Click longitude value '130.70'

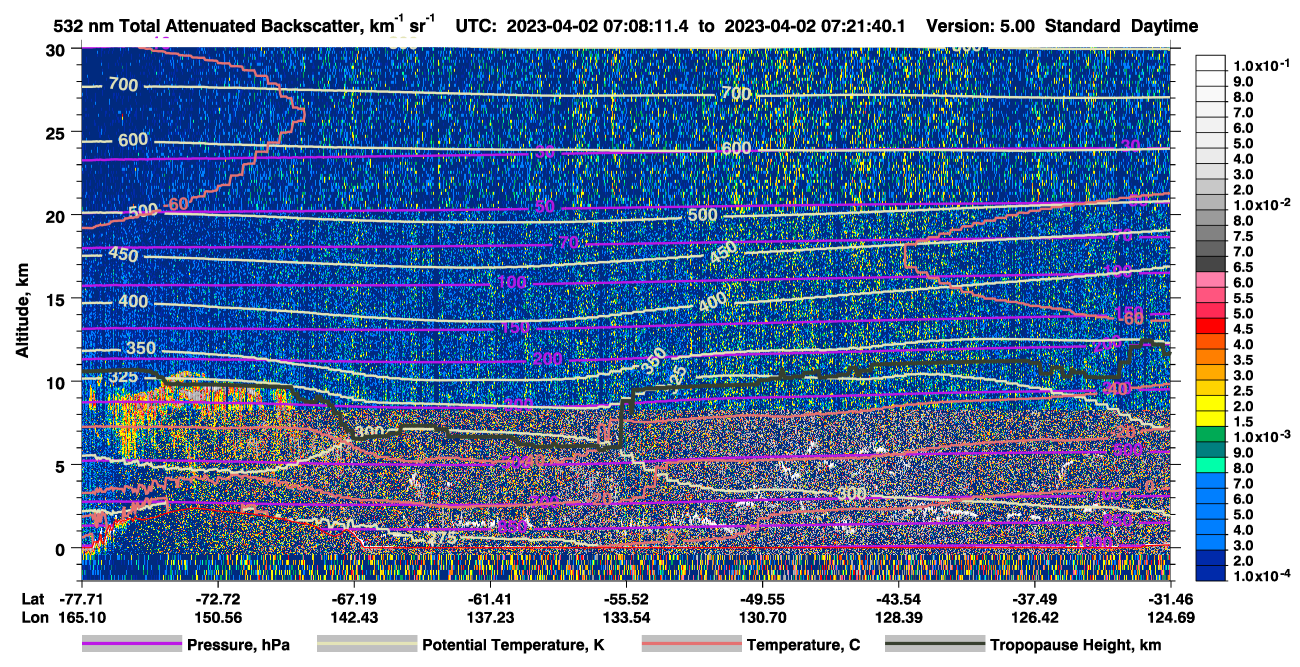tap(761, 617)
